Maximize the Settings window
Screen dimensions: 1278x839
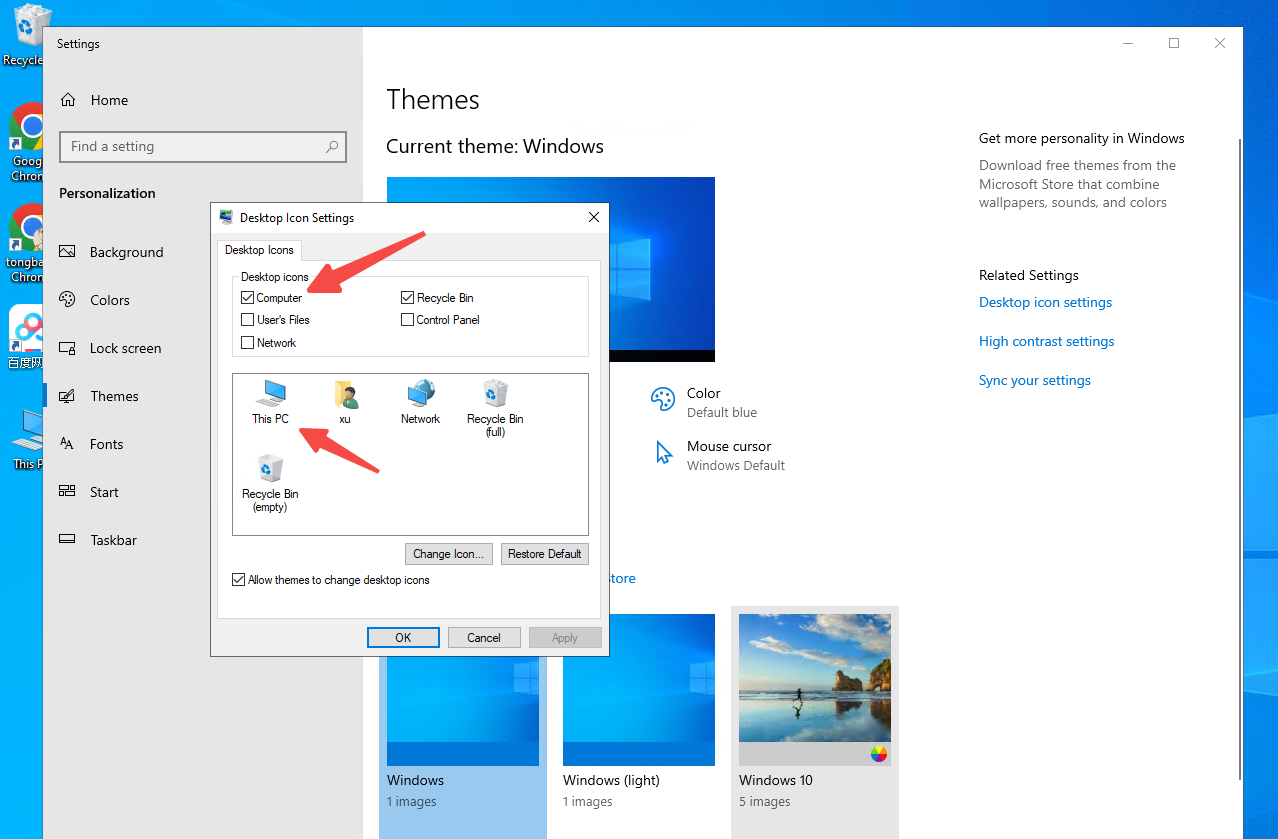tap(1174, 43)
